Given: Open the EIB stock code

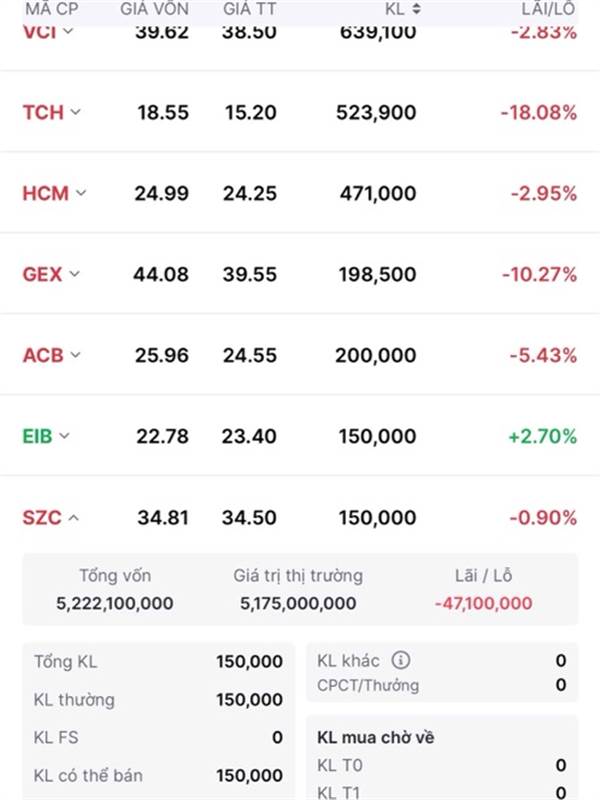Looking at the screenshot, I should [37, 436].
